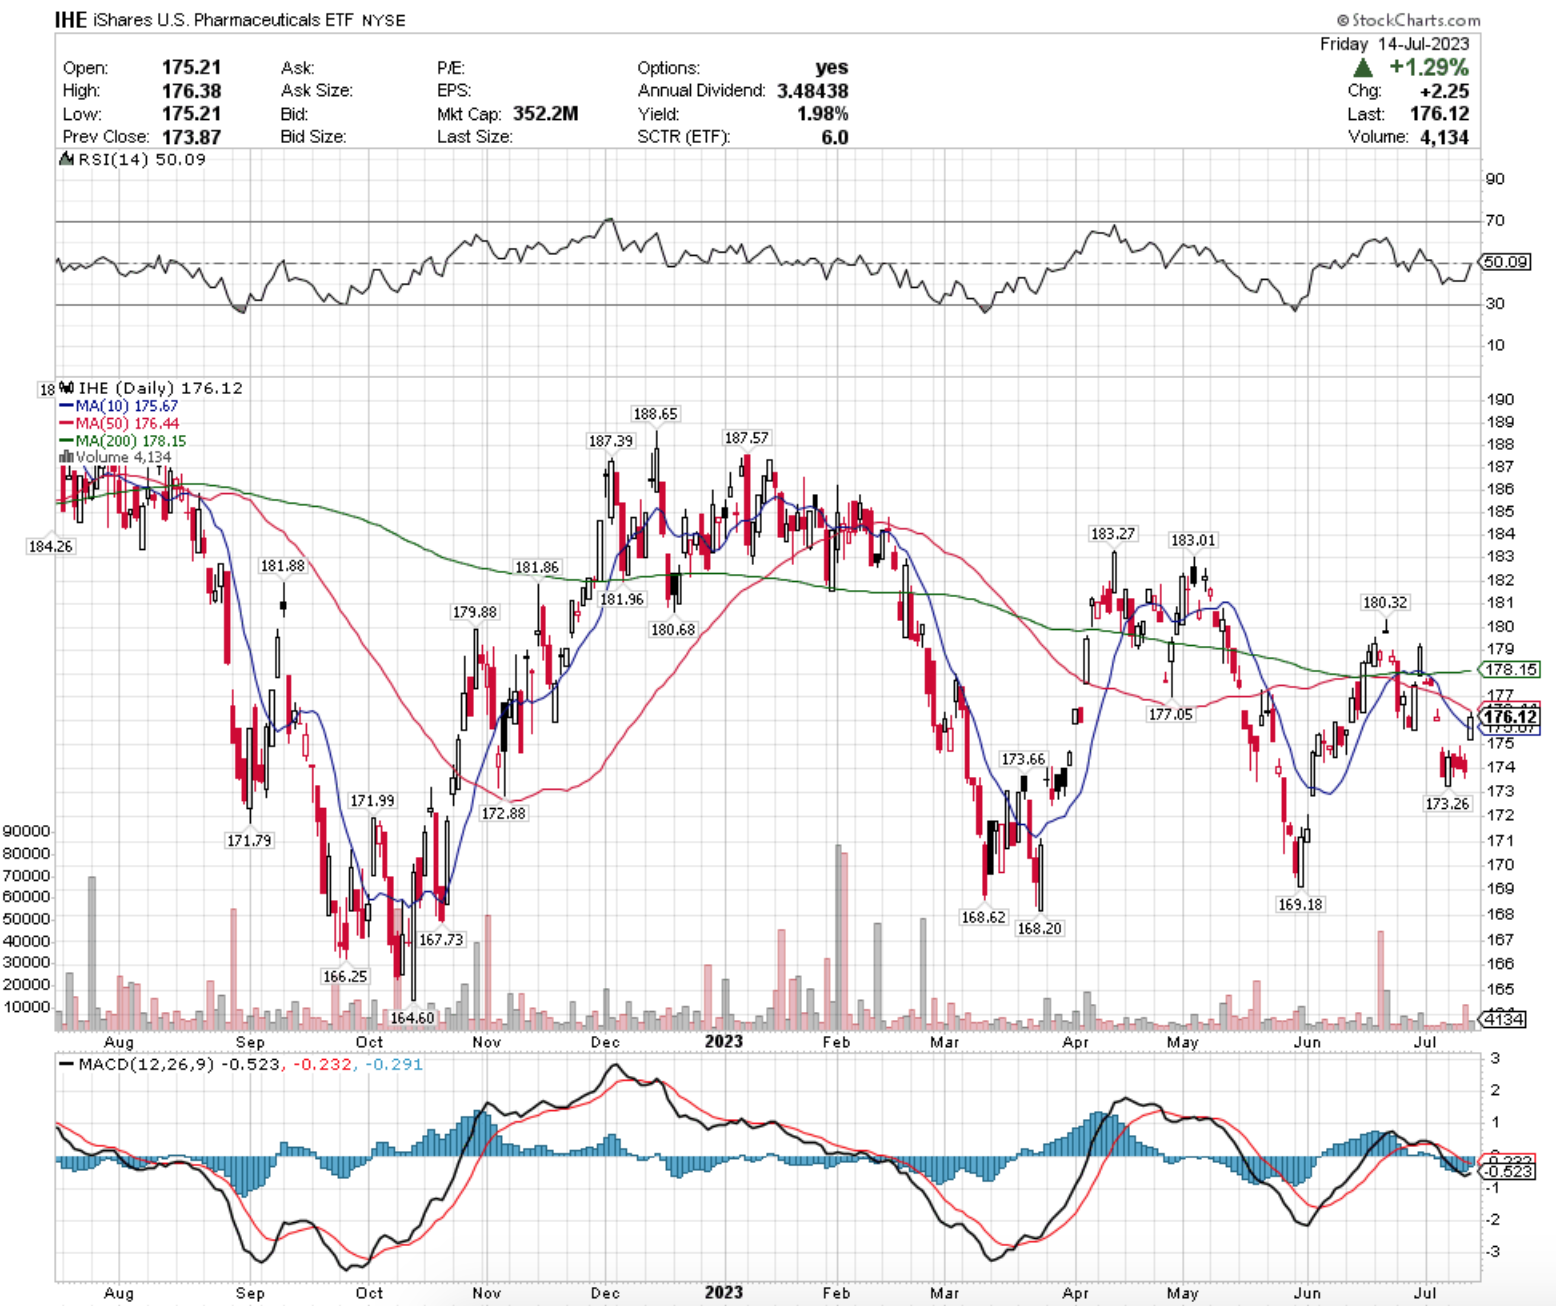
Task: Click the Prev Close value 173.87
Action: click(191, 136)
